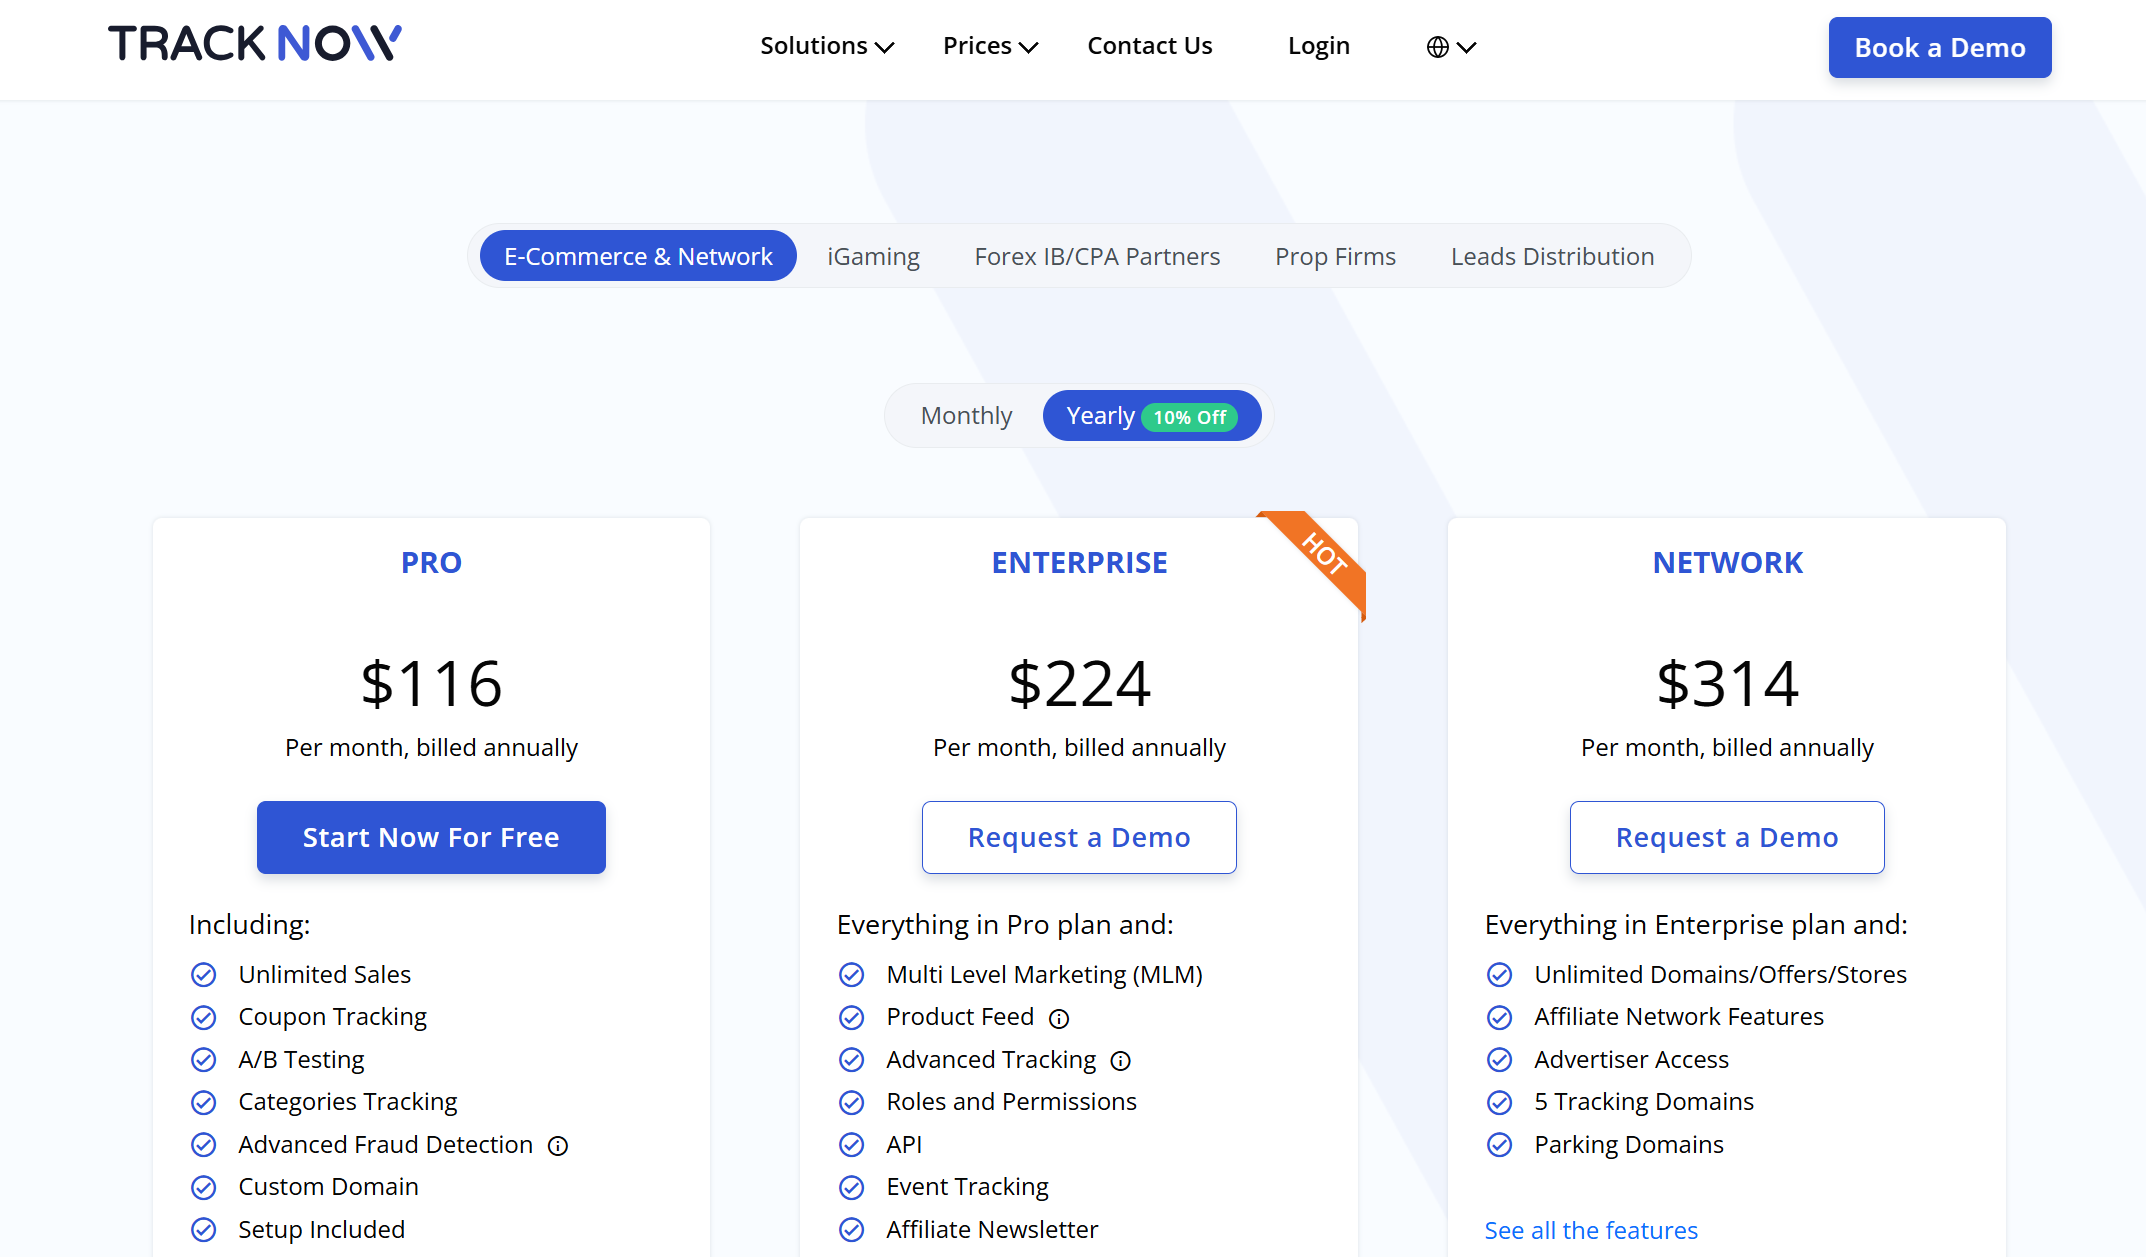The width and height of the screenshot is (2146, 1257).
Task: Click the 10% Off badge
Action: pyautogui.click(x=1189, y=417)
